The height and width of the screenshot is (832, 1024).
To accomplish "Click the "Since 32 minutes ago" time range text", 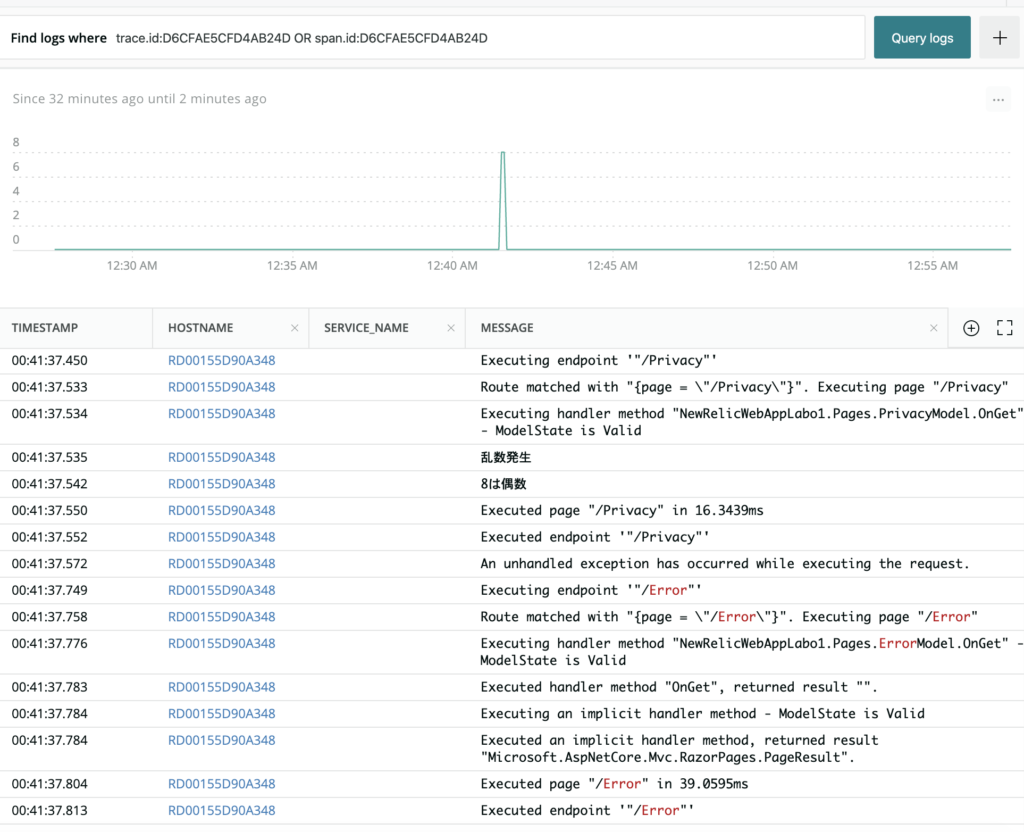I will (x=139, y=99).
